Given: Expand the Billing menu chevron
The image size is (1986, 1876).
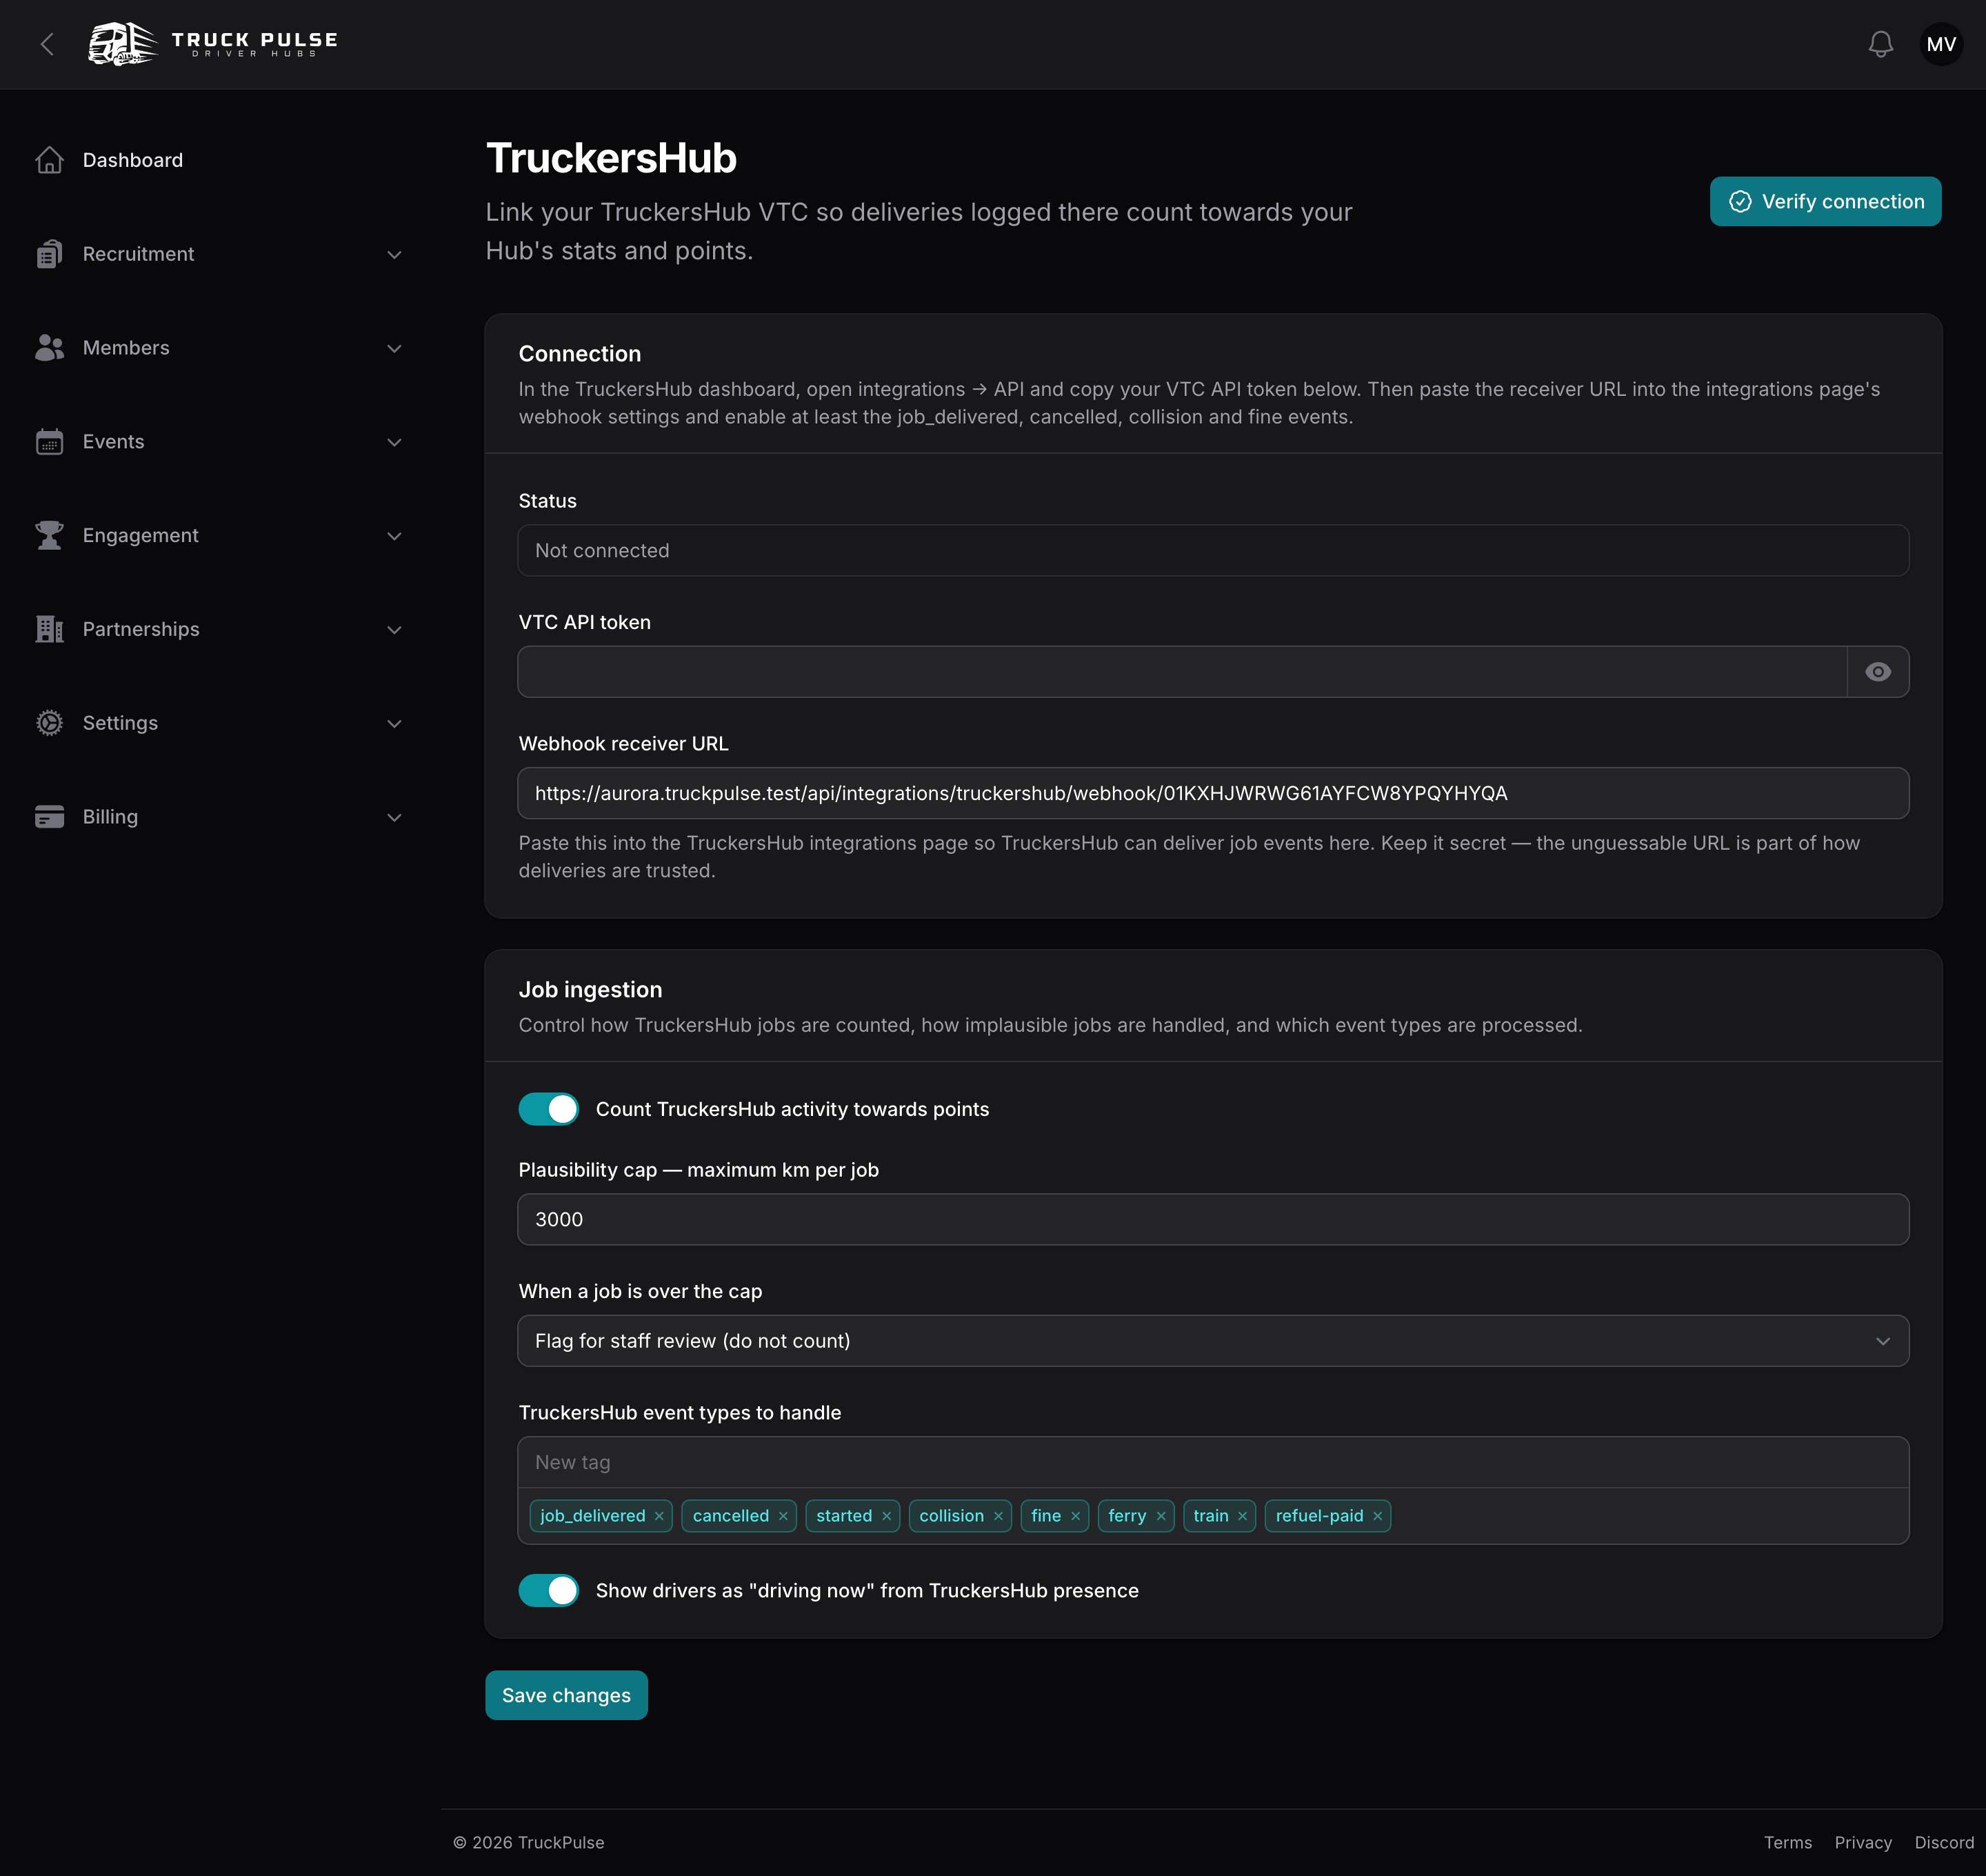Looking at the screenshot, I should (394, 818).
